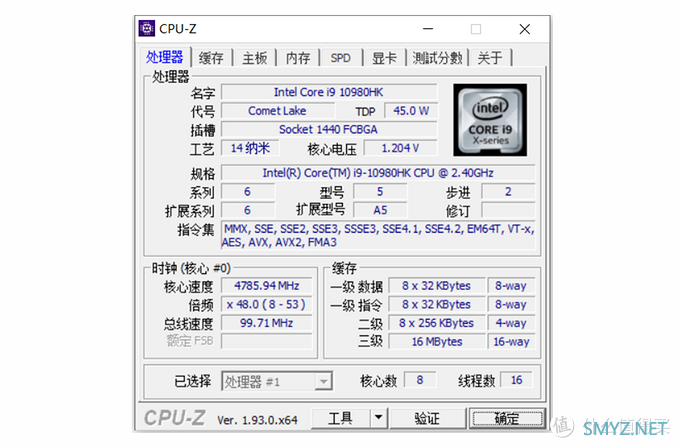Click the multiplier x 48.0 (8 - 53) value
This screenshot has width=680, height=448.
[x=267, y=304]
